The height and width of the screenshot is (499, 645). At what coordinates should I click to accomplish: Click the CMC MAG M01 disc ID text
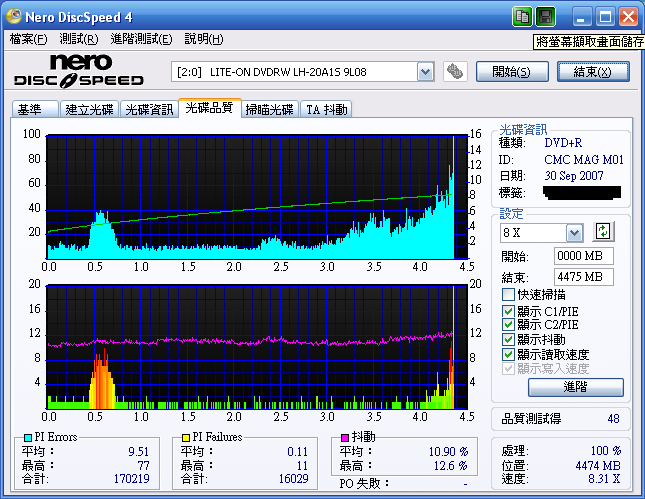[584, 160]
